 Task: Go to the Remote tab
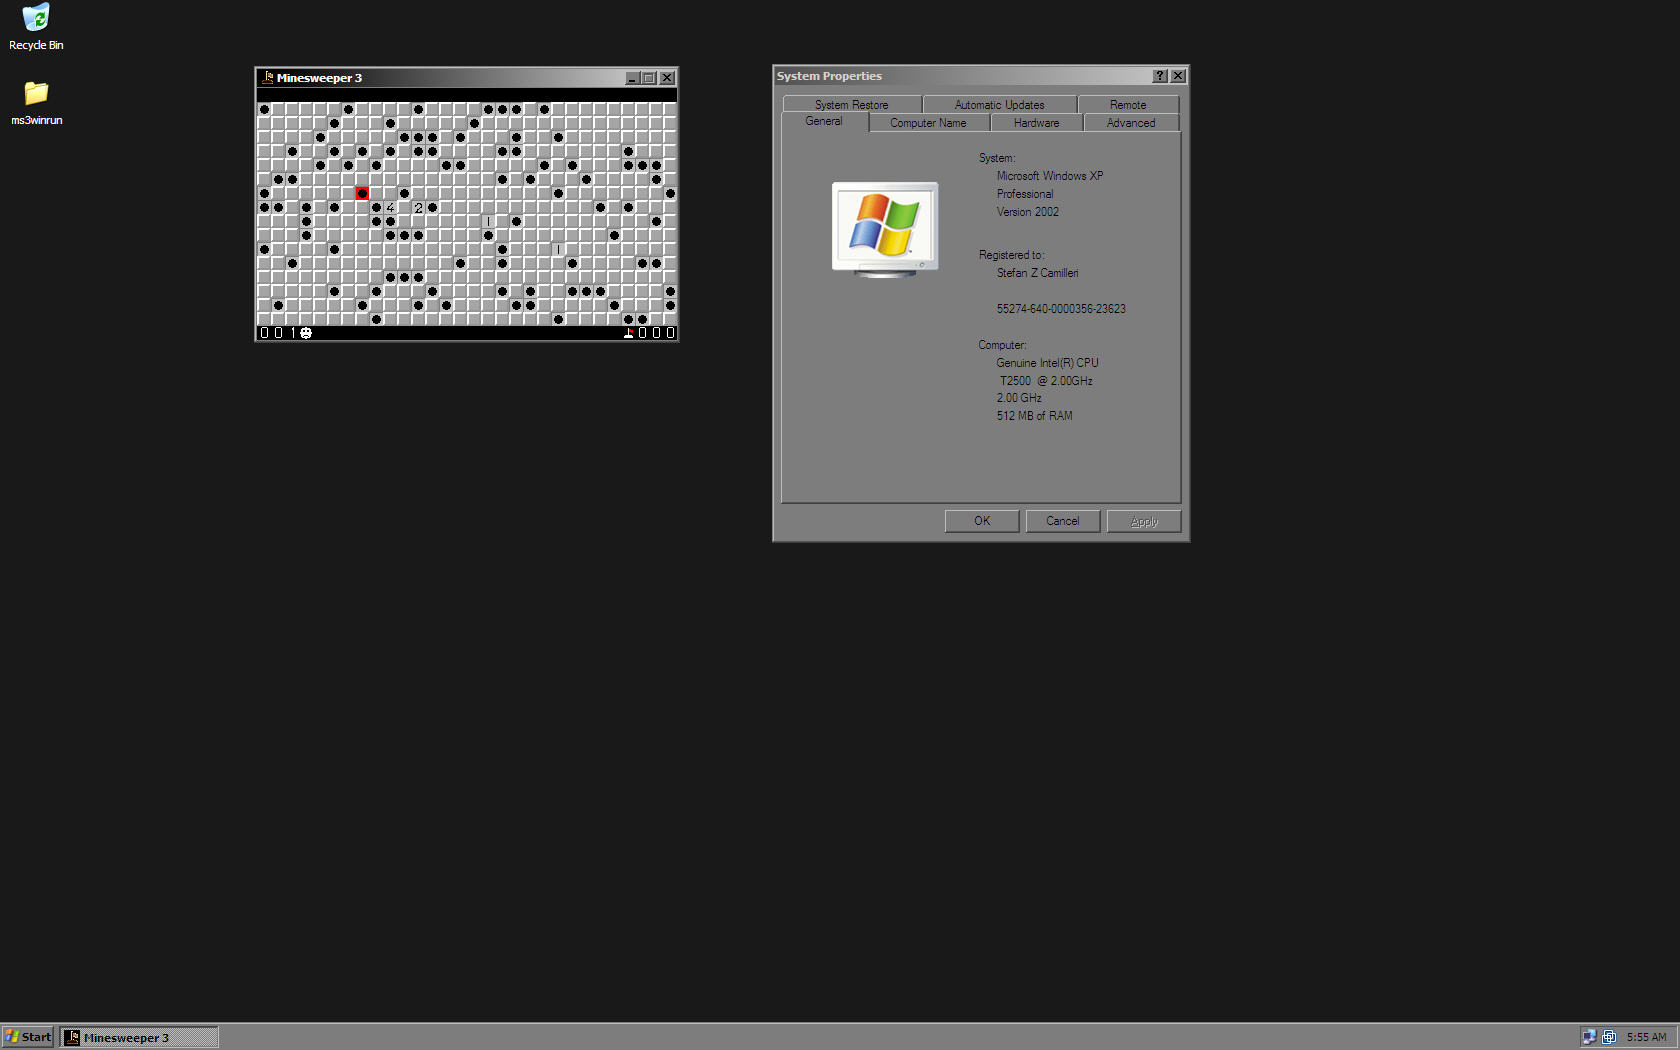1128,105
